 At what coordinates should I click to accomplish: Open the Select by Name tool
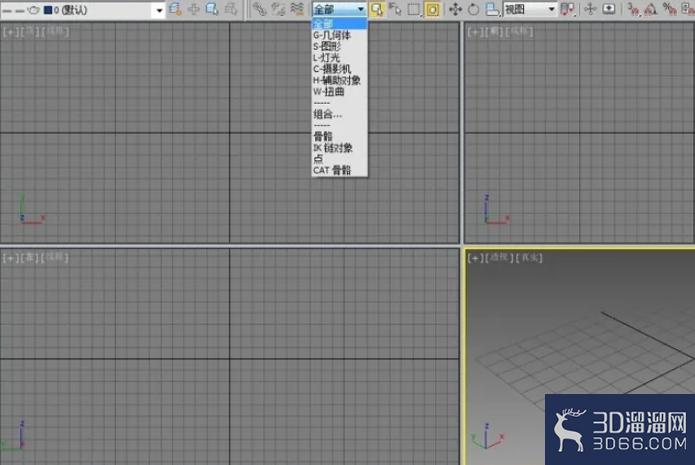point(395,9)
